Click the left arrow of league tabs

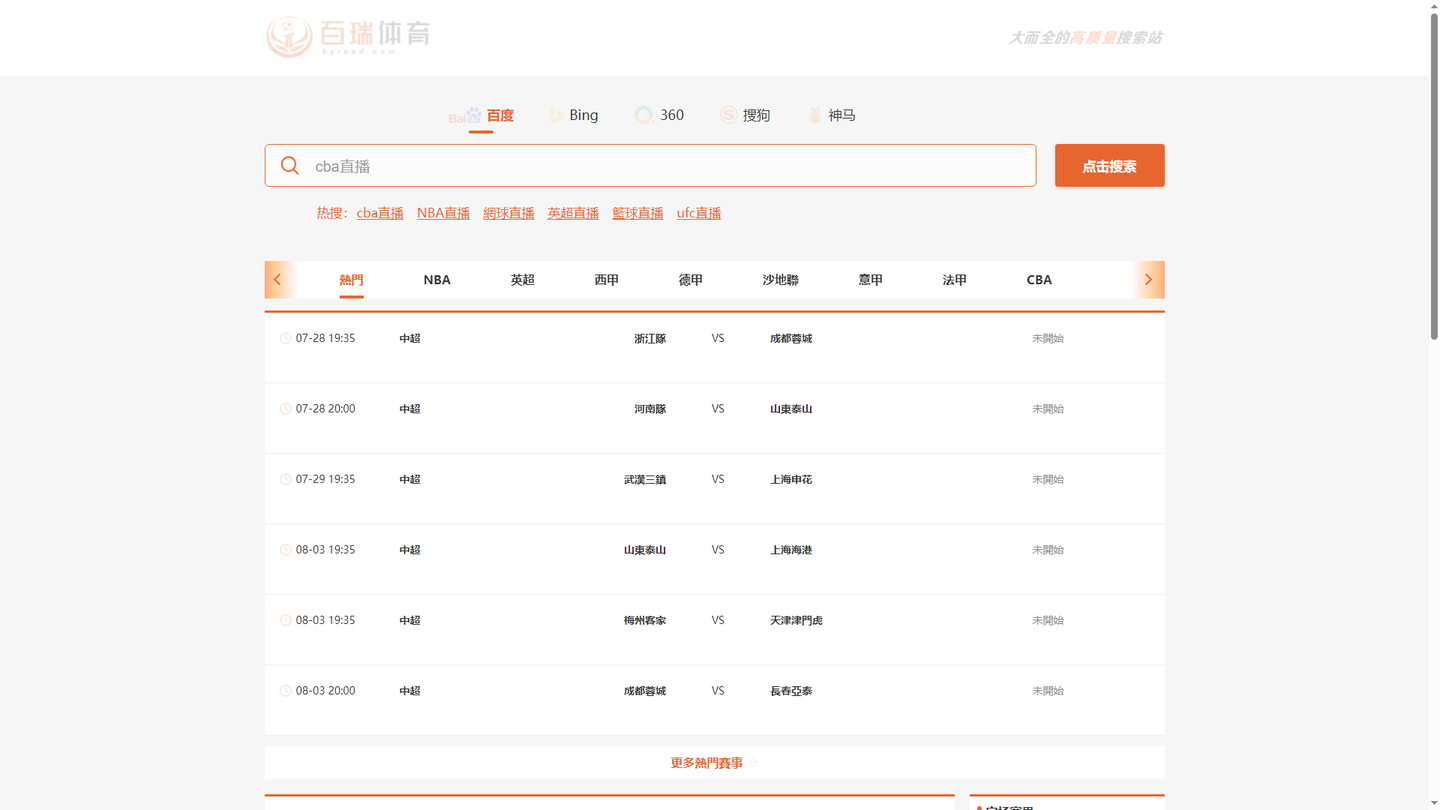[279, 280]
